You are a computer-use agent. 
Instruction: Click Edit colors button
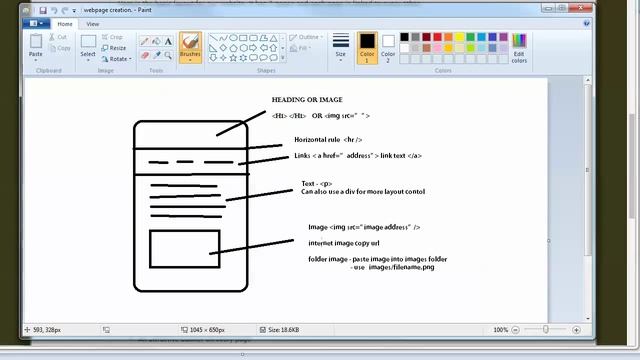519,48
